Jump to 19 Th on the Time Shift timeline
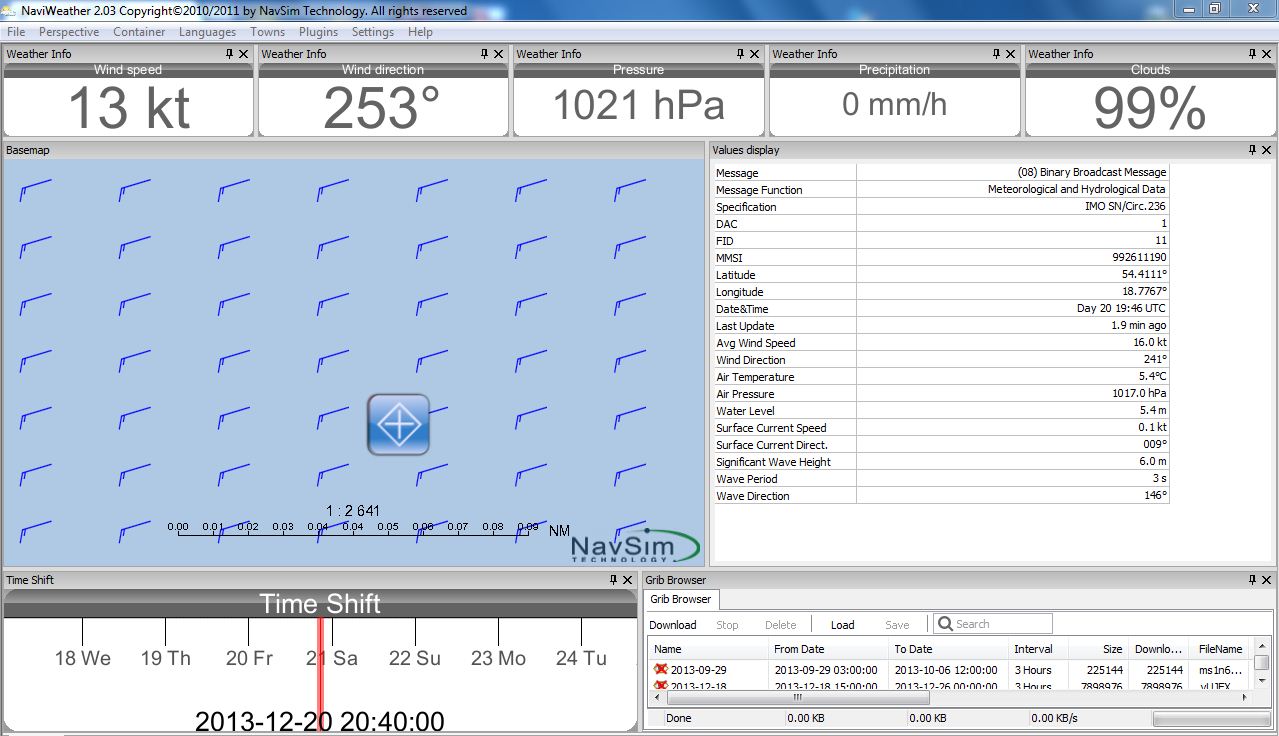1279x736 pixels. pos(165,658)
